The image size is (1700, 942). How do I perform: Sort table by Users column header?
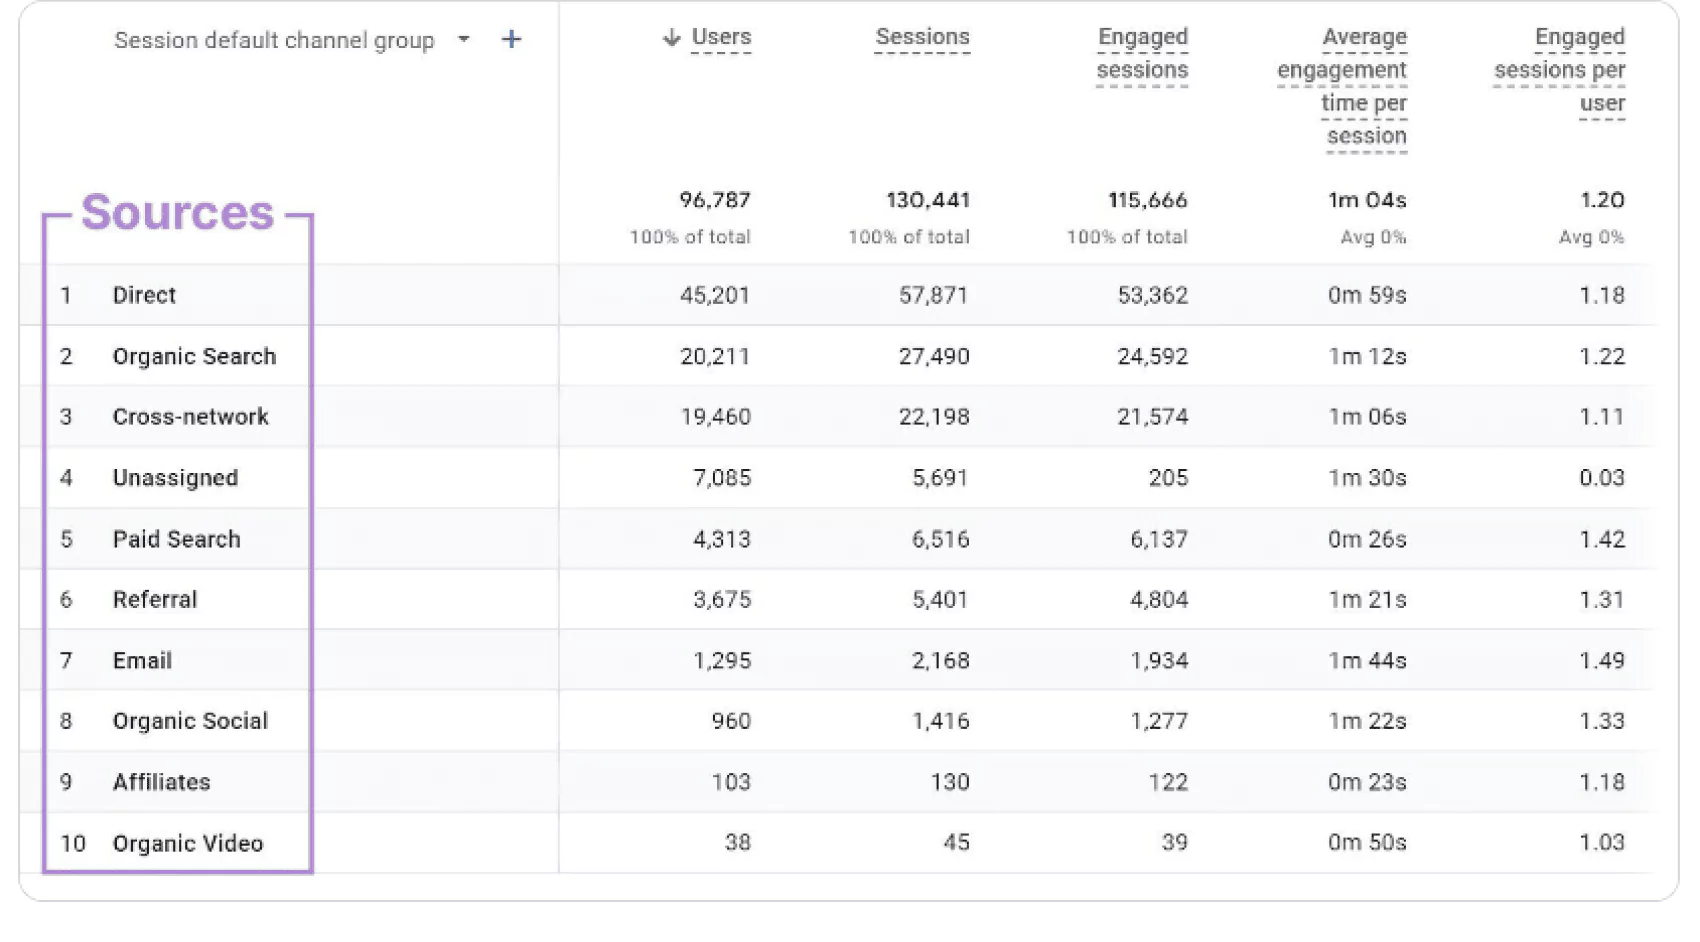pyautogui.click(x=721, y=38)
